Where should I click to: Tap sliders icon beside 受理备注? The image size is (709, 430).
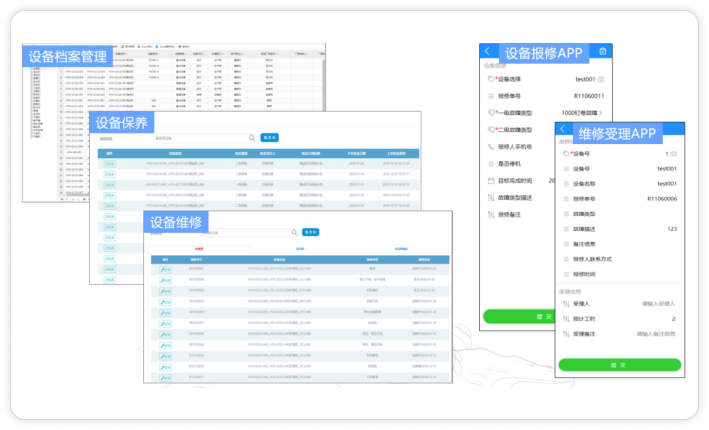tap(566, 334)
